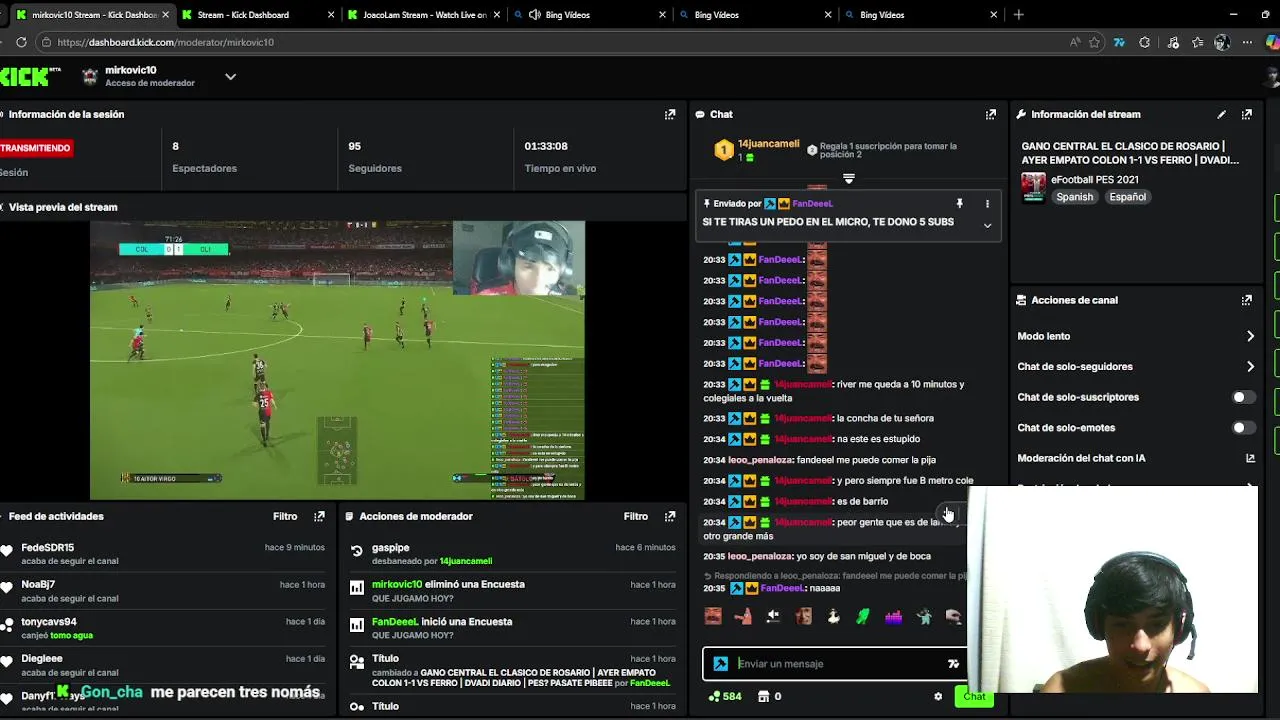Send the white duck emote
This screenshot has width=1280, height=720.
point(833,617)
